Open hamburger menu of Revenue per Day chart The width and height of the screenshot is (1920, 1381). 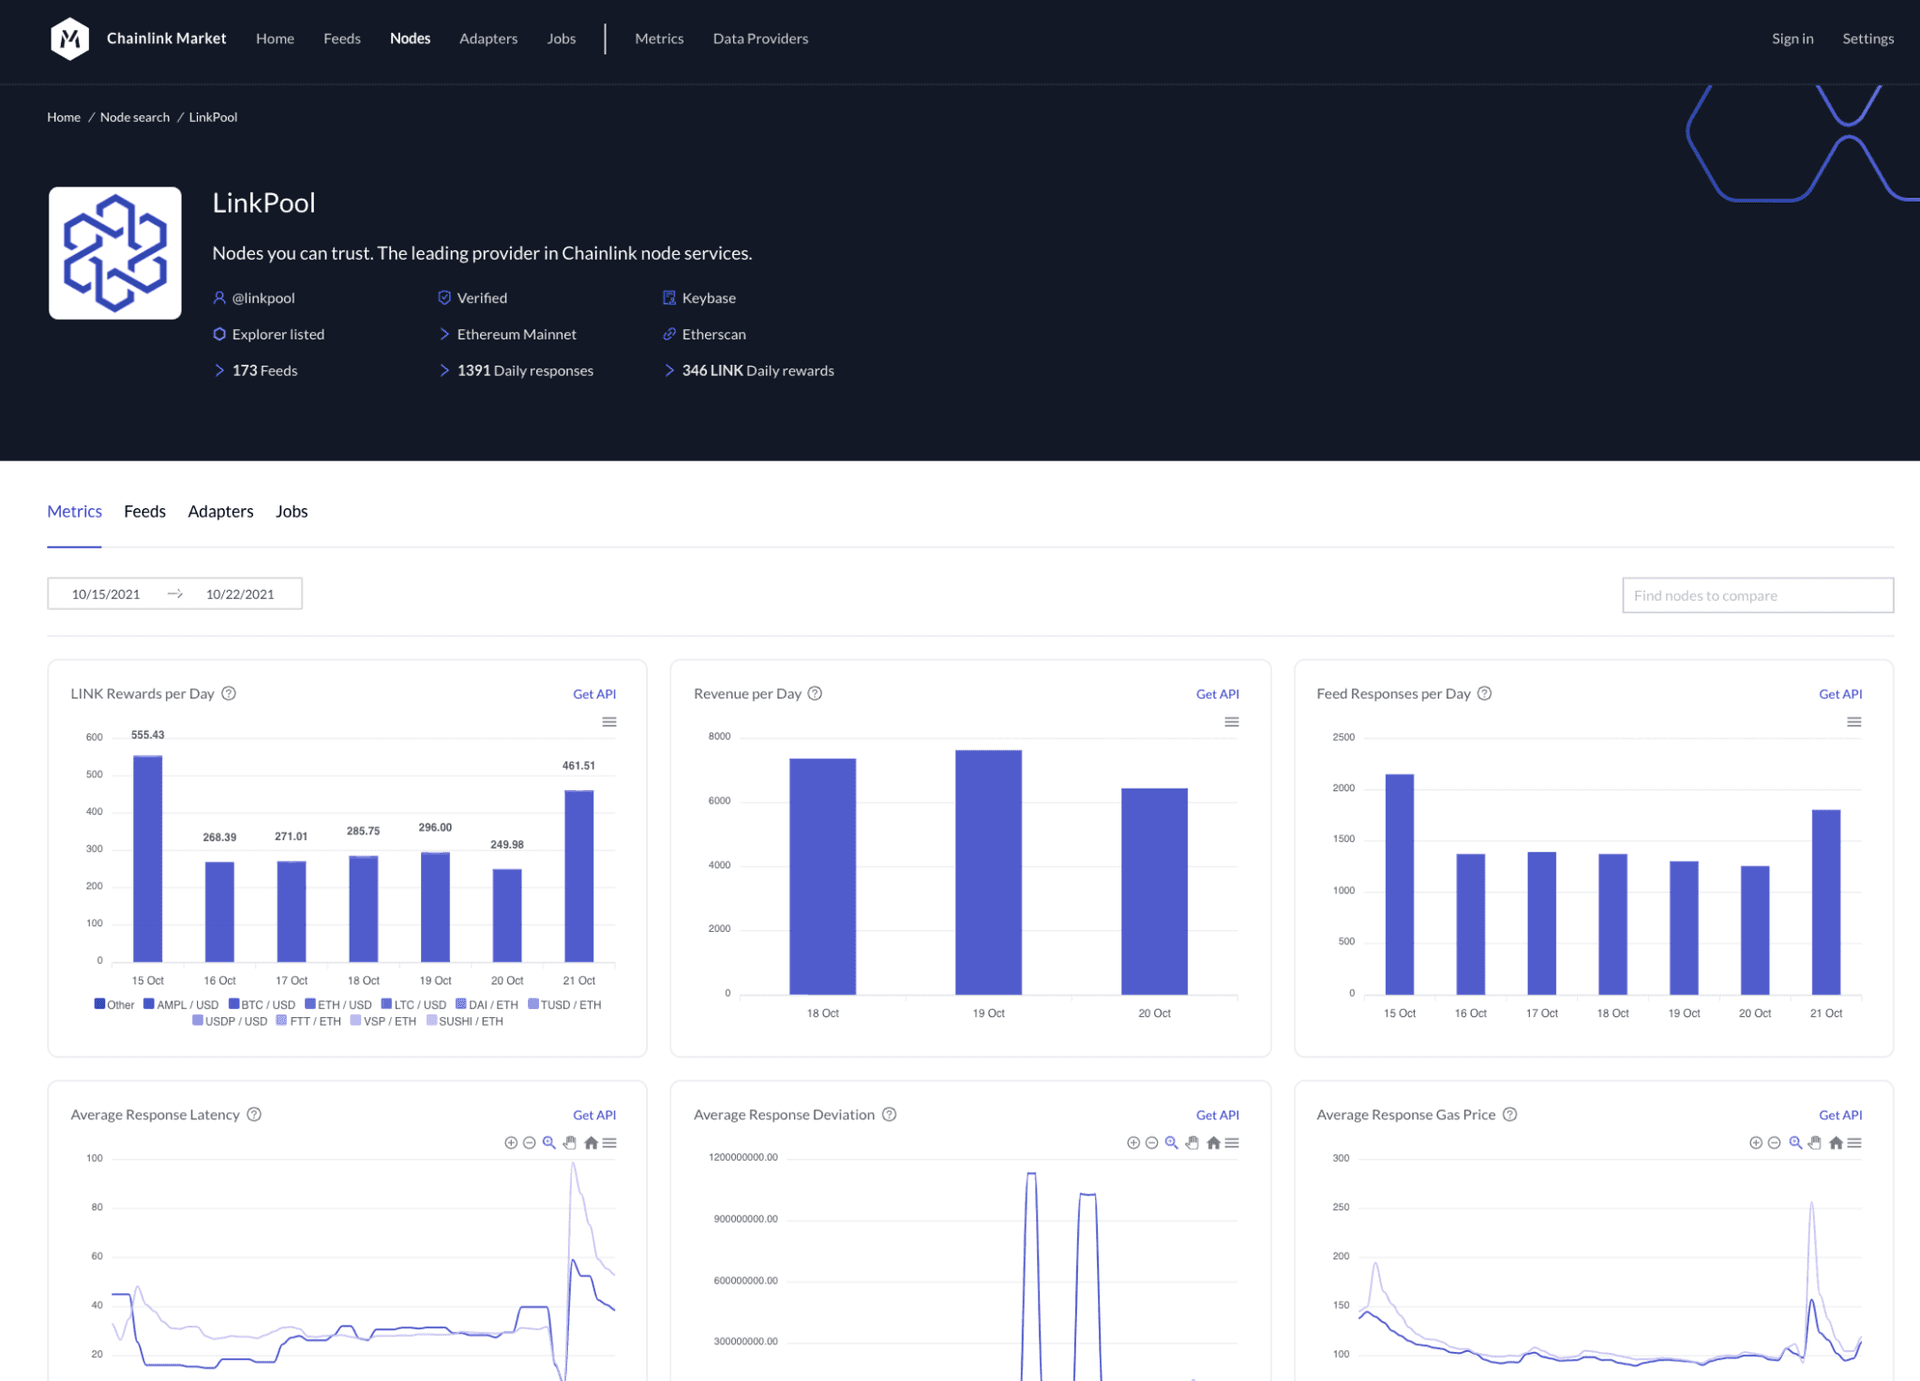1232,722
